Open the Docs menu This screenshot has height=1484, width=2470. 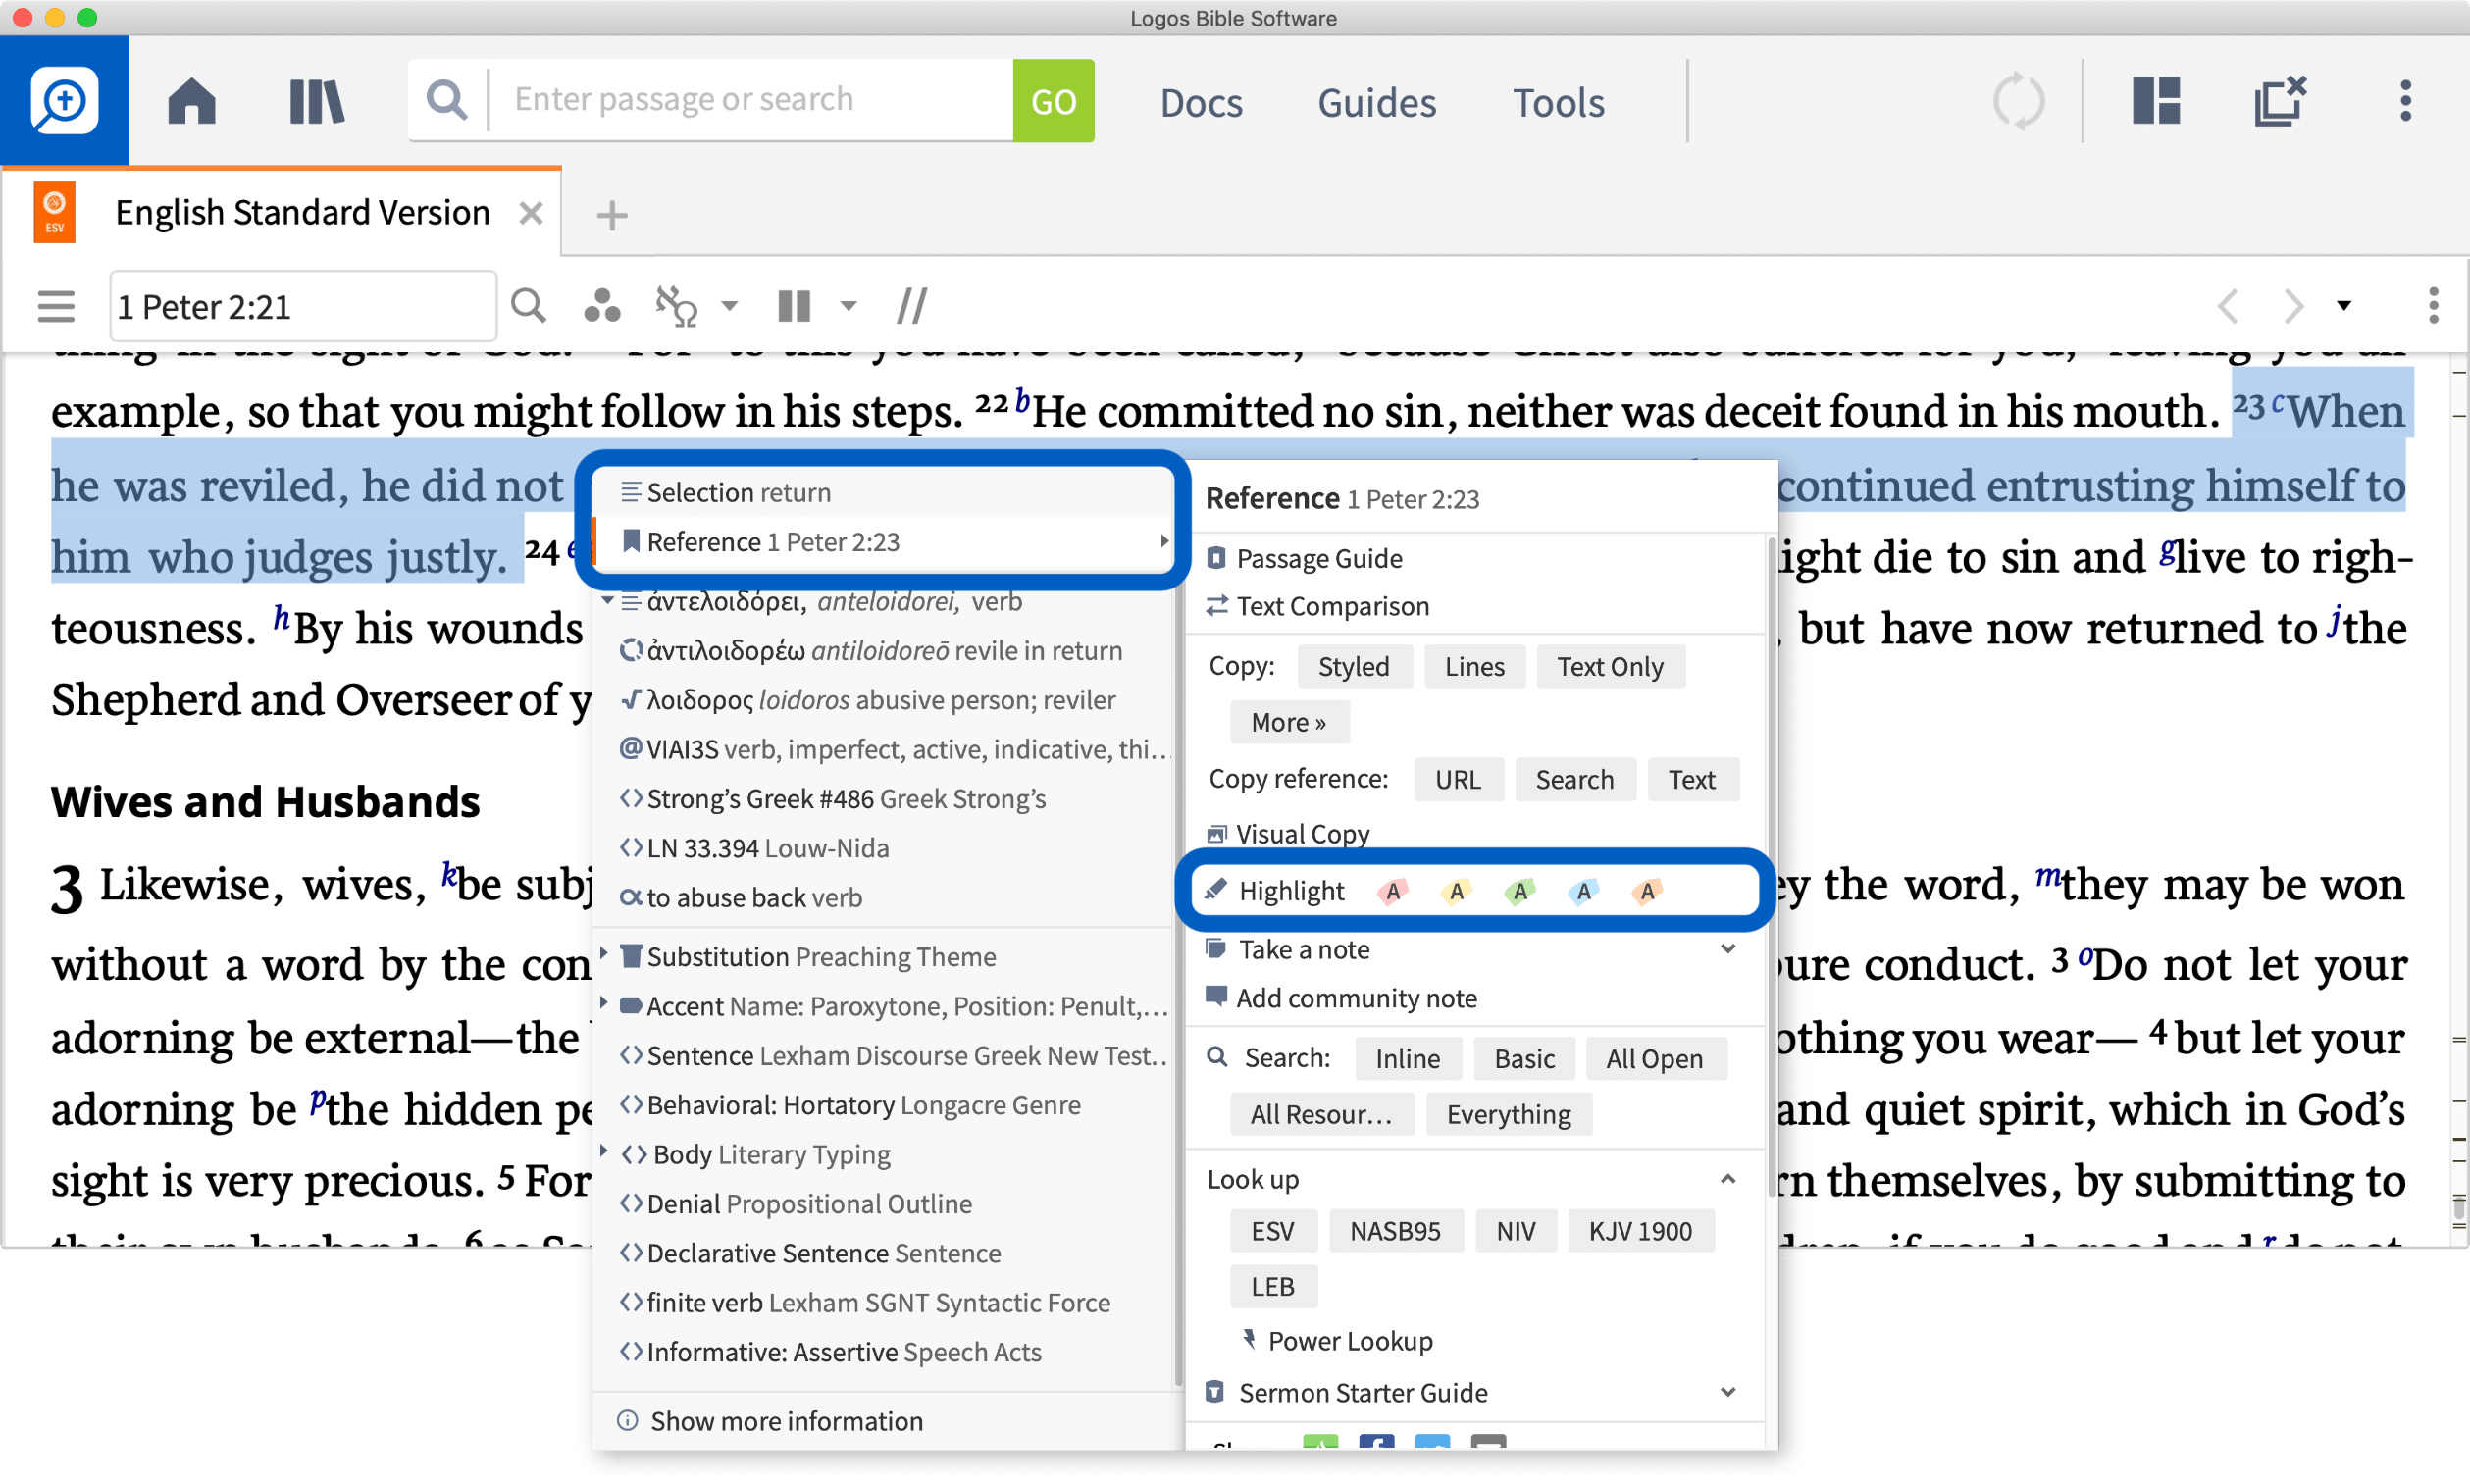(x=1200, y=102)
